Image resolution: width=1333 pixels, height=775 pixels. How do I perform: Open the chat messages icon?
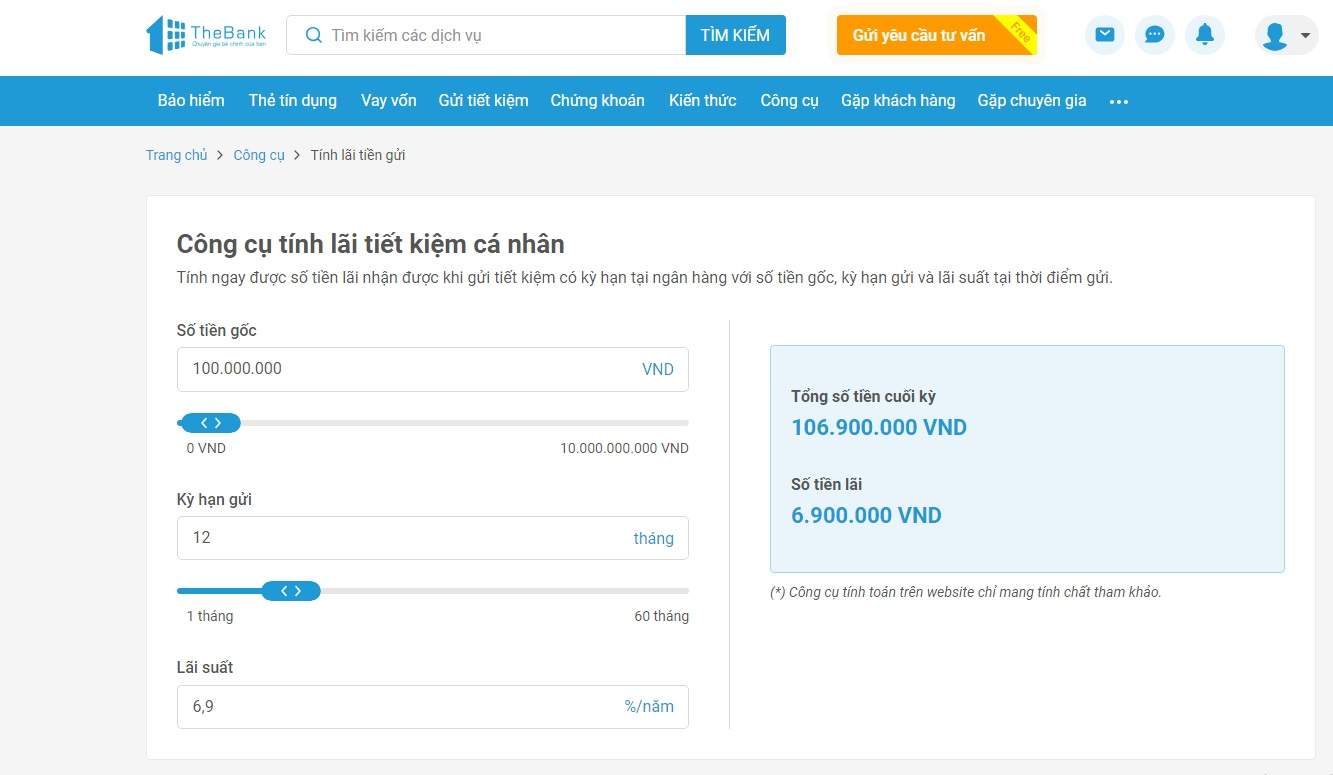point(1154,35)
